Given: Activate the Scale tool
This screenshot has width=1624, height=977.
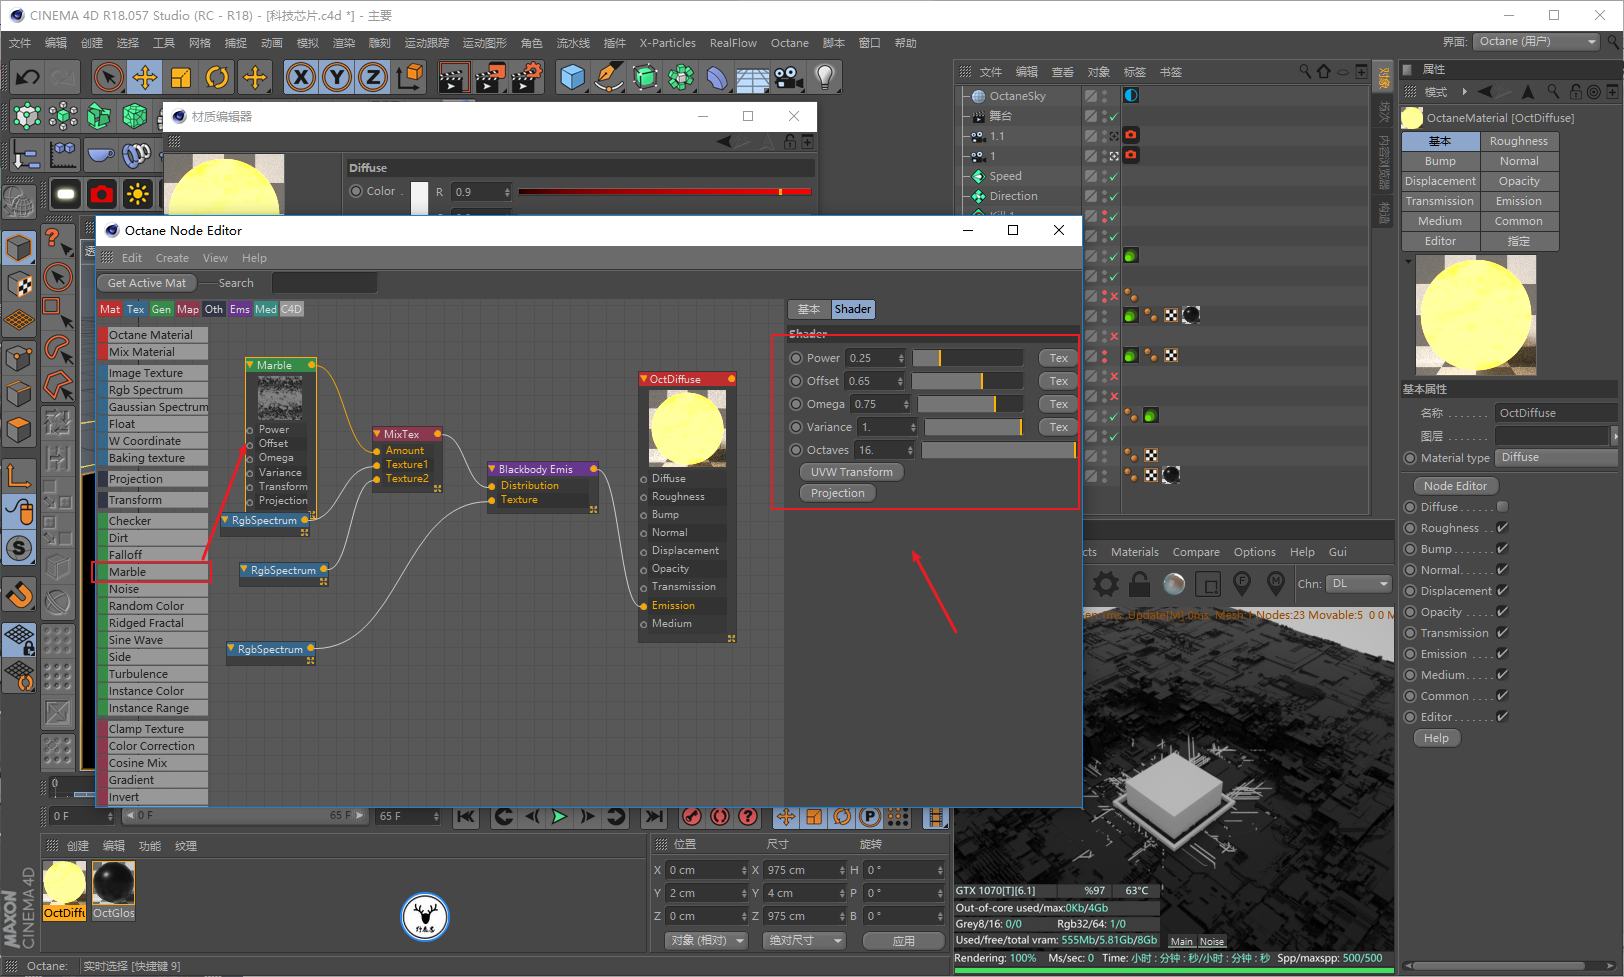Looking at the screenshot, I should 181,77.
